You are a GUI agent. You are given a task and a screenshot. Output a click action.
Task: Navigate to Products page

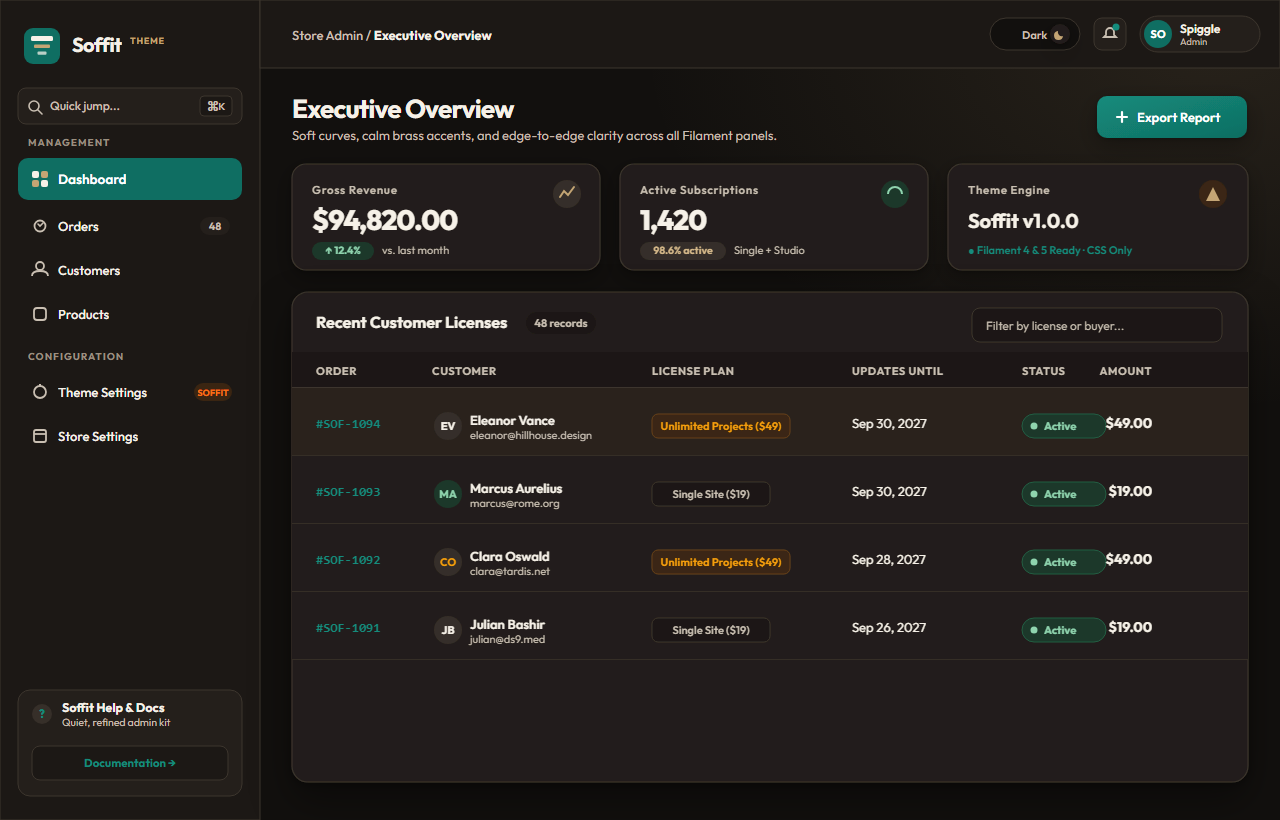130,314
